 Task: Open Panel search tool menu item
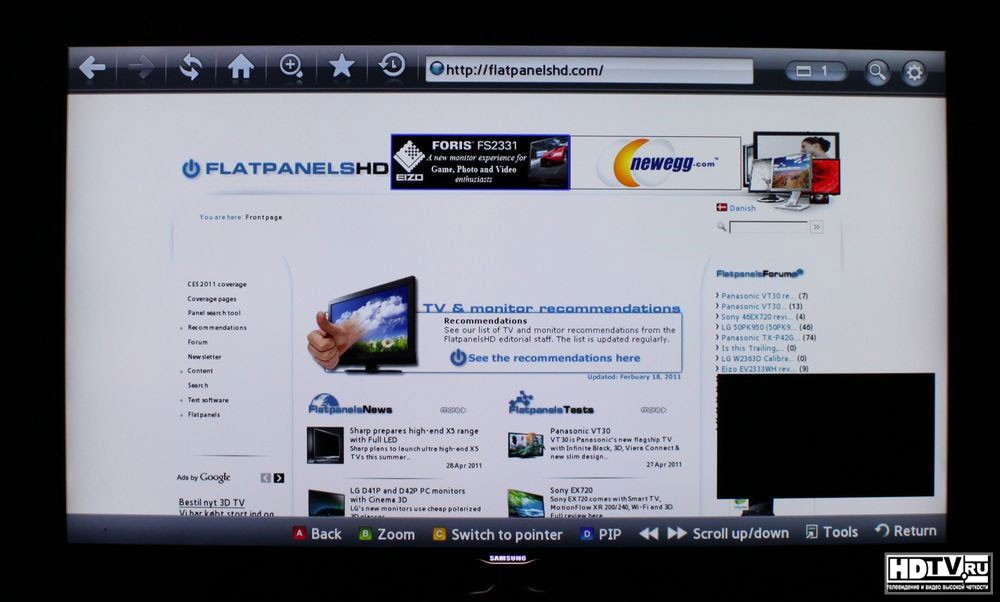pyautogui.click(x=214, y=313)
